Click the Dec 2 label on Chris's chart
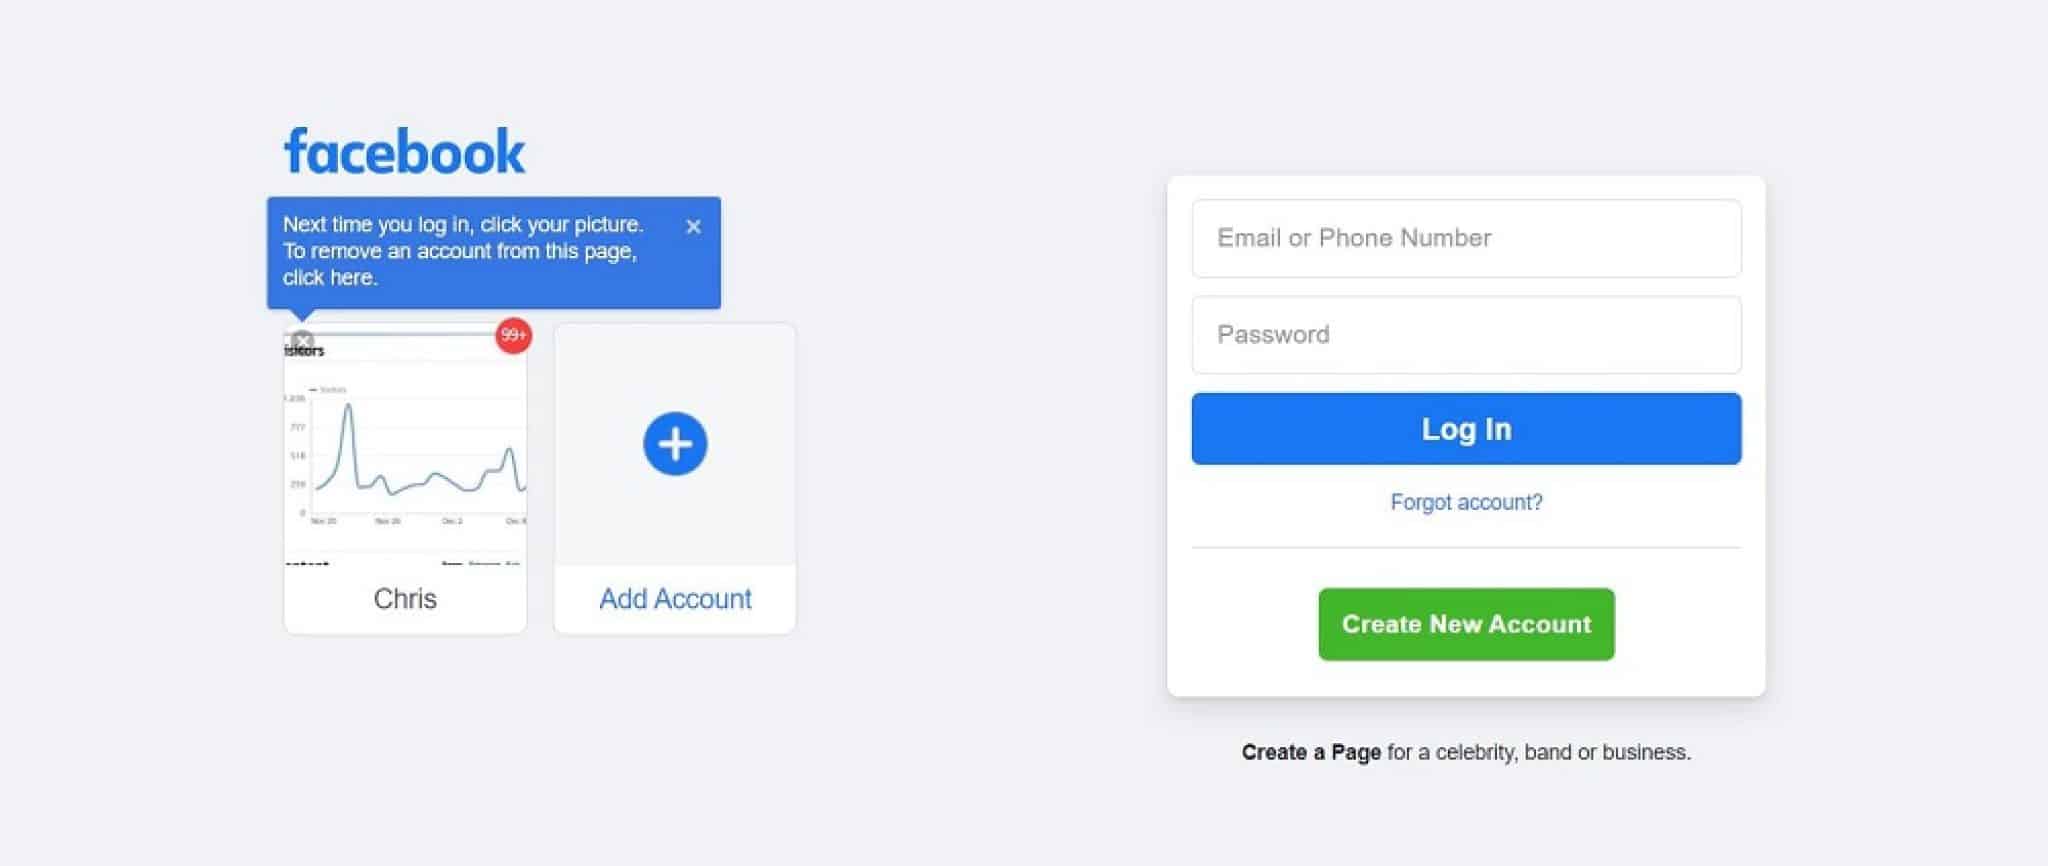 coord(452,521)
